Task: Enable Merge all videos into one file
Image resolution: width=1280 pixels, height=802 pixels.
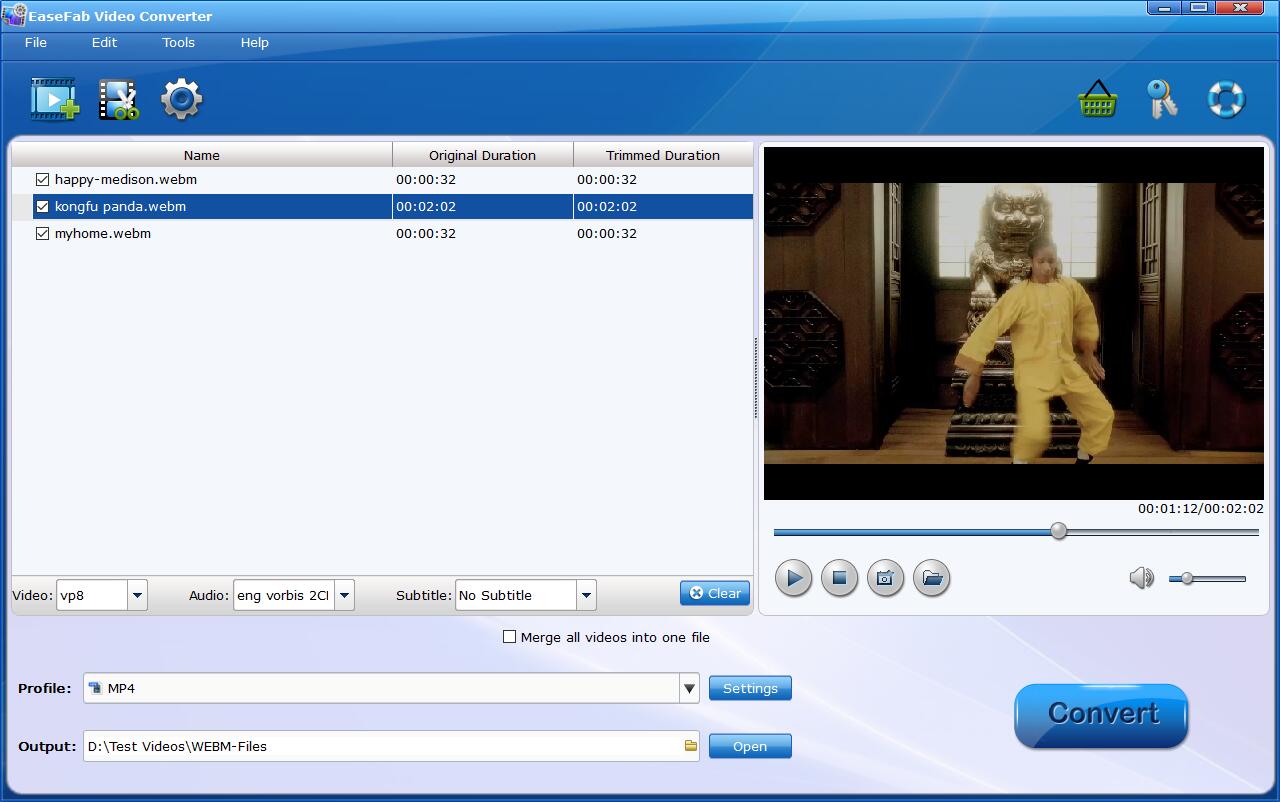Action: point(509,637)
